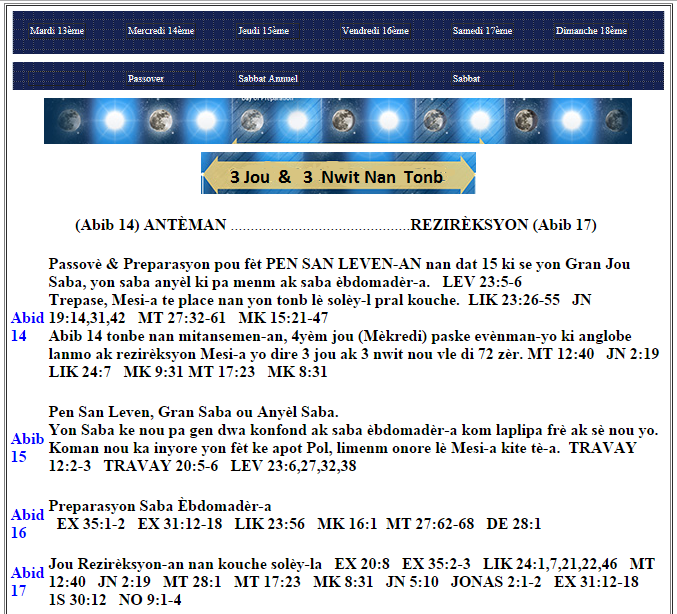677x614 pixels.
Task: Select the Vendredi 16ème header cell
Action: [x=375, y=31]
